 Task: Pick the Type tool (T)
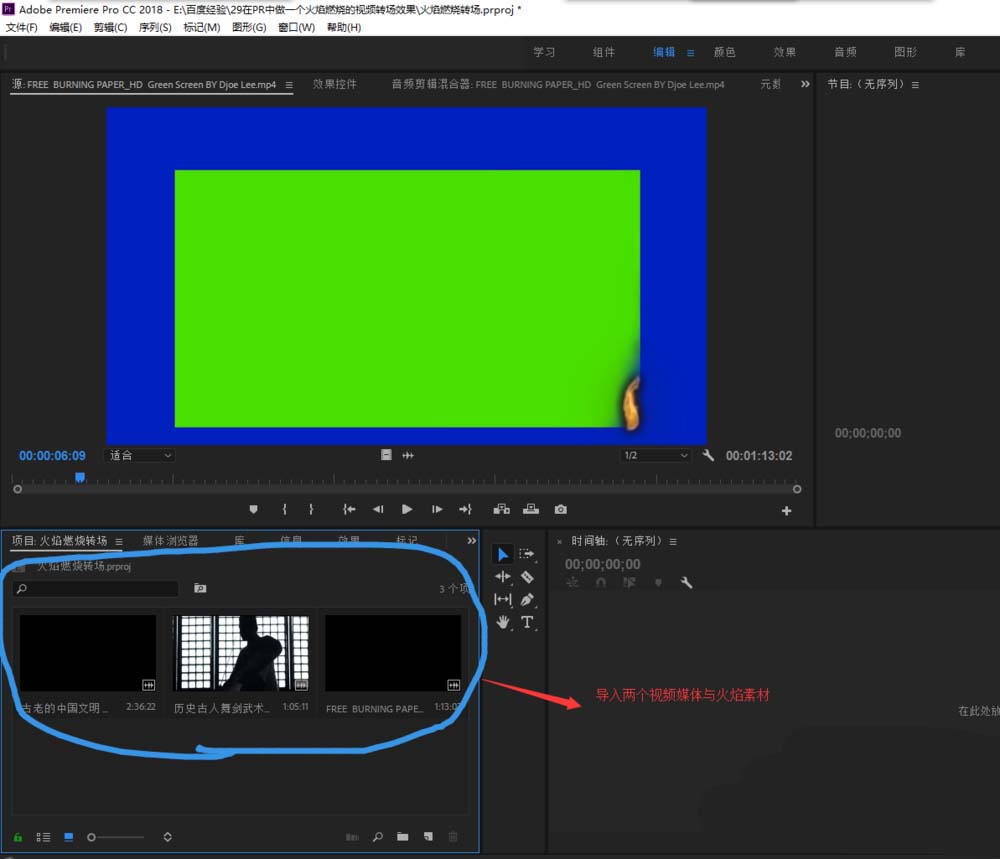pos(527,622)
